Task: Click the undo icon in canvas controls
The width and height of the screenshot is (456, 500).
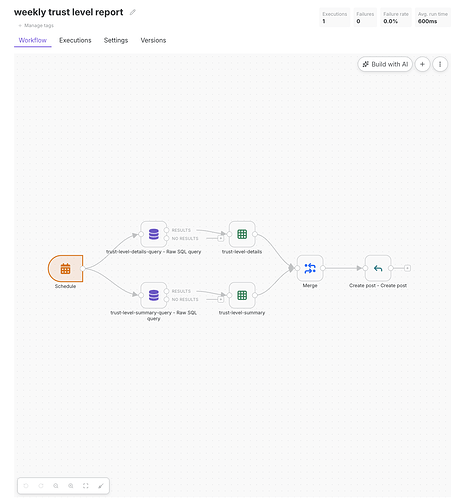Action: point(26,486)
